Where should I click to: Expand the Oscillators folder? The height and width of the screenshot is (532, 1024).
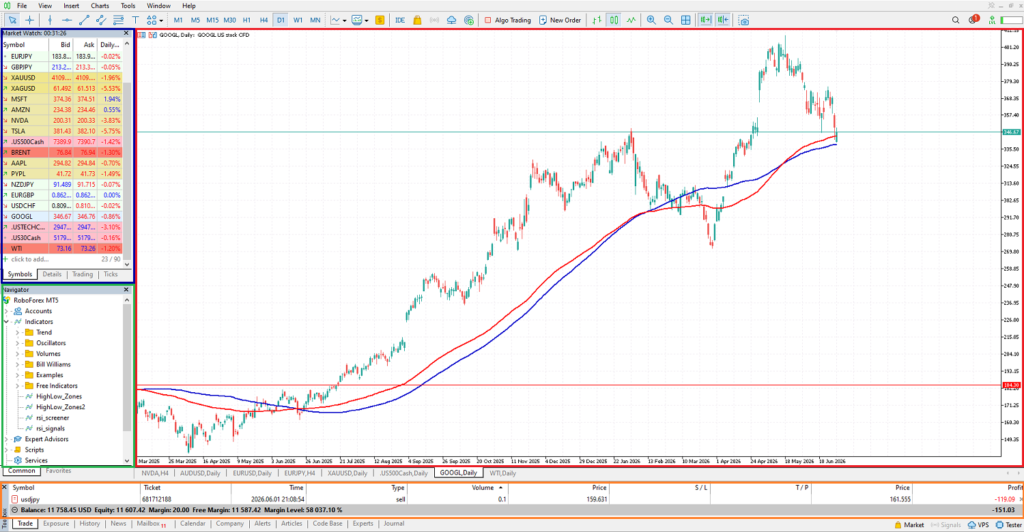coord(18,343)
